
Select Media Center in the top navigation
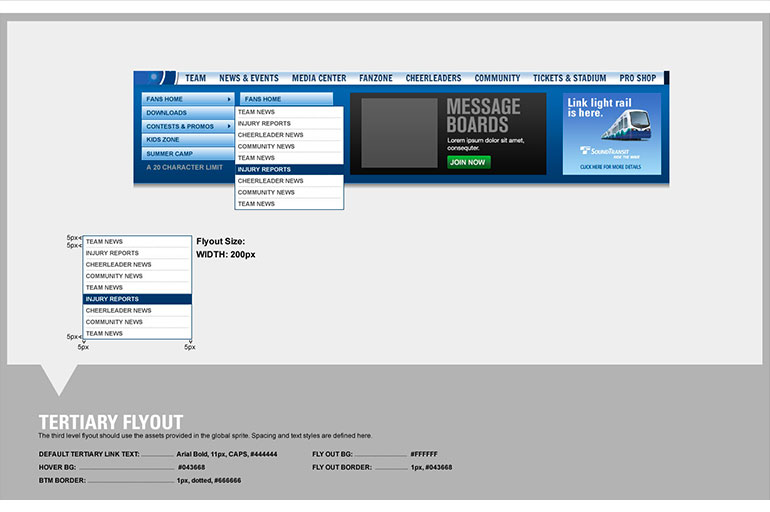point(319,78)
